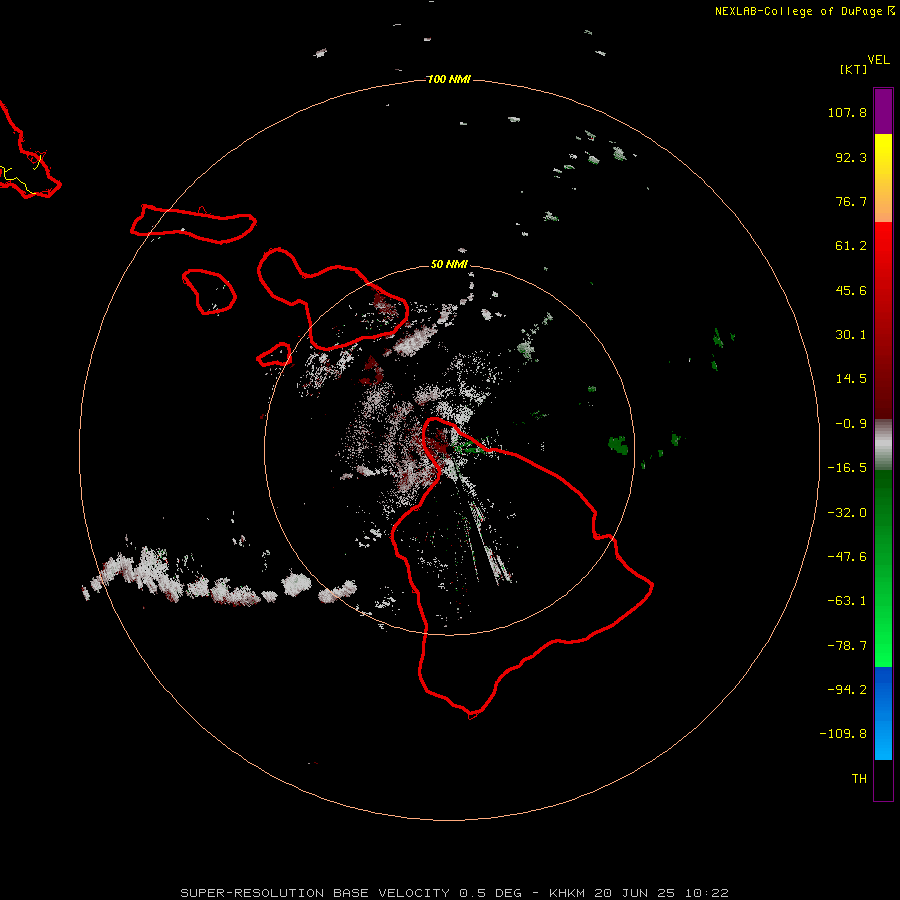This screenshot has width=900, height=900.
Task: Click the 30.1 velocity scale value
Action: [x=851, y=335]
